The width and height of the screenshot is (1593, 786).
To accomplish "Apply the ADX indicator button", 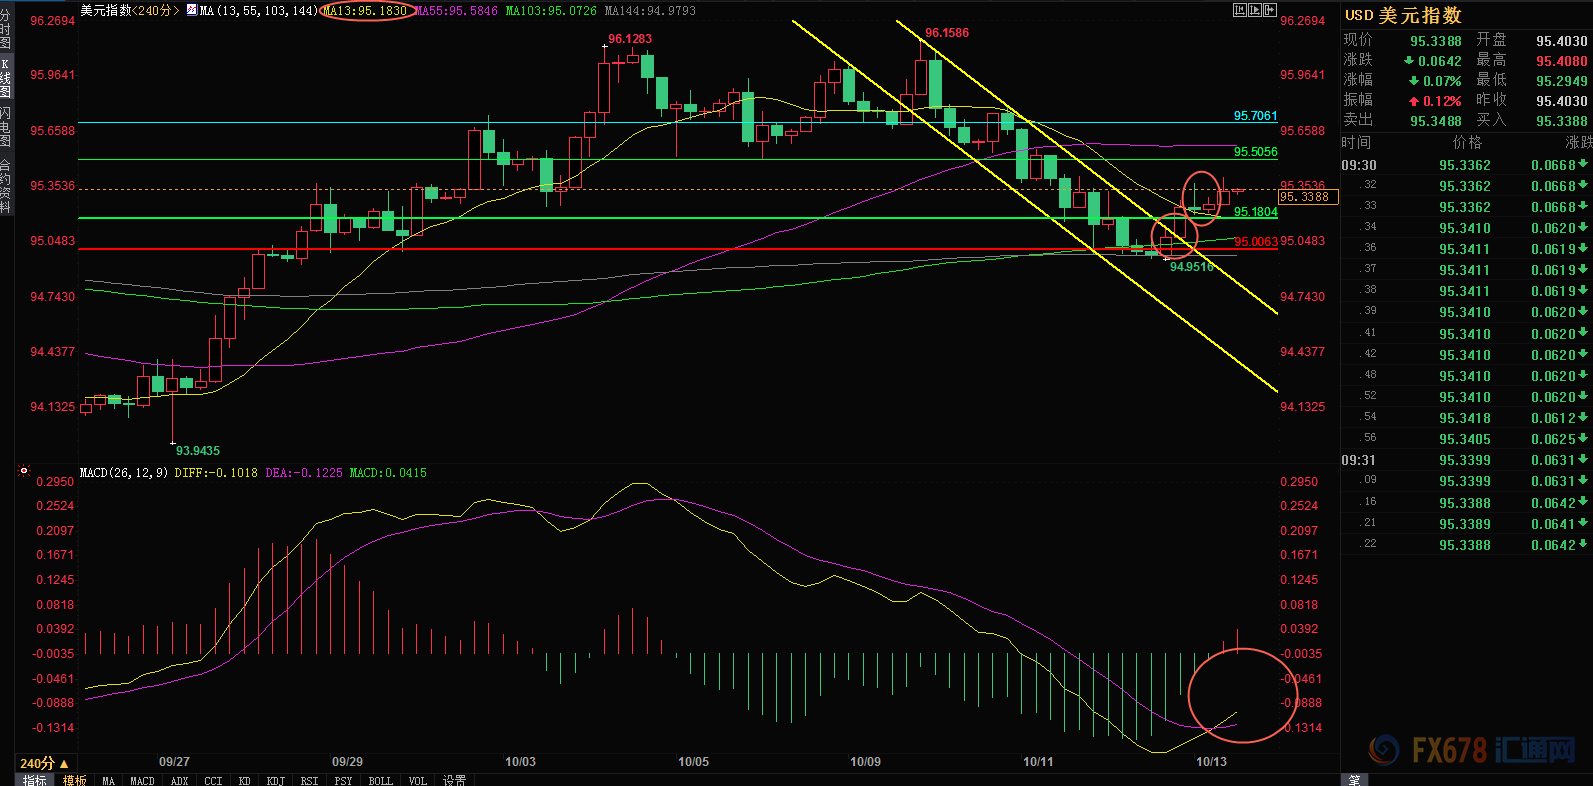I will (x=179, y=780).
